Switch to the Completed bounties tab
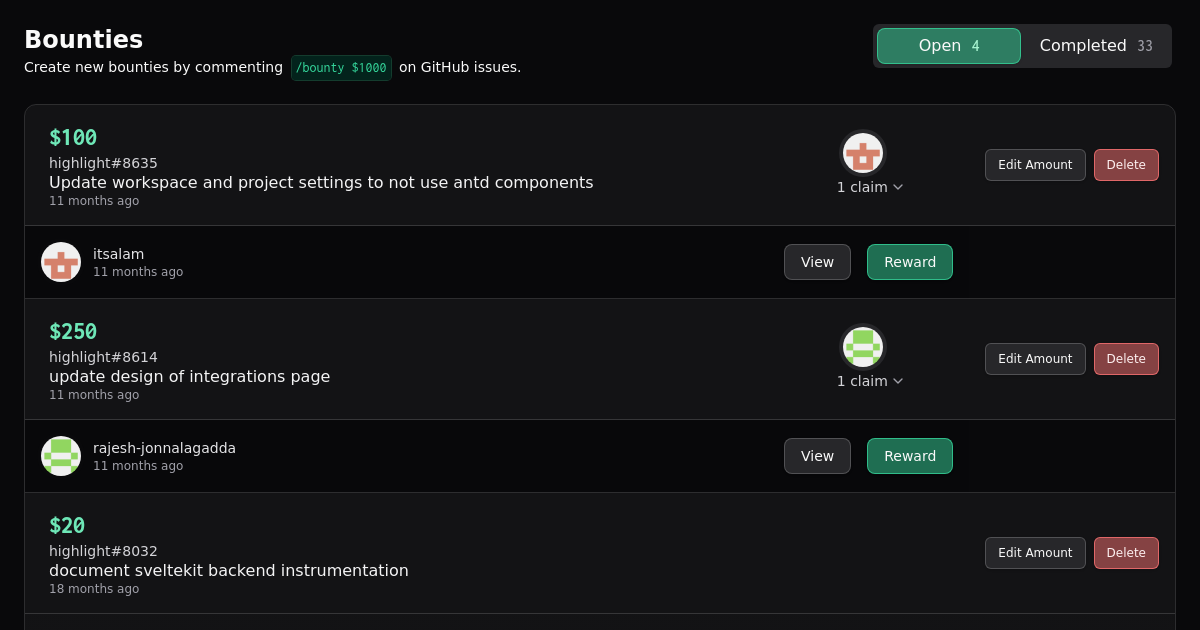 click(1095, 46)
